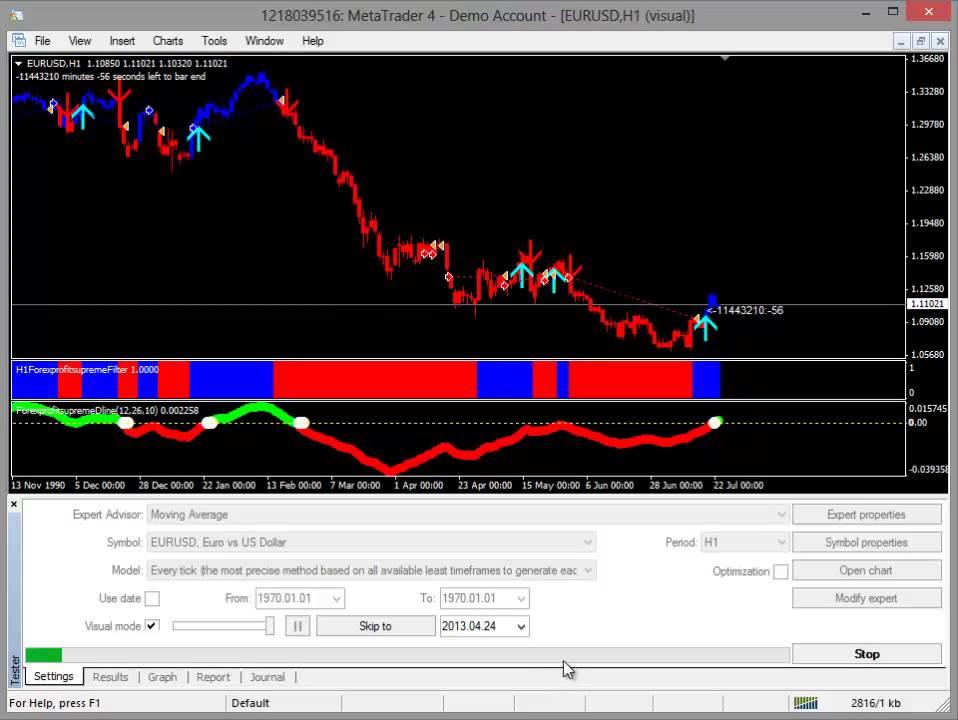958x720 pixels.
Task: Click the Default profile in status bar
Action: click(250, 703)
